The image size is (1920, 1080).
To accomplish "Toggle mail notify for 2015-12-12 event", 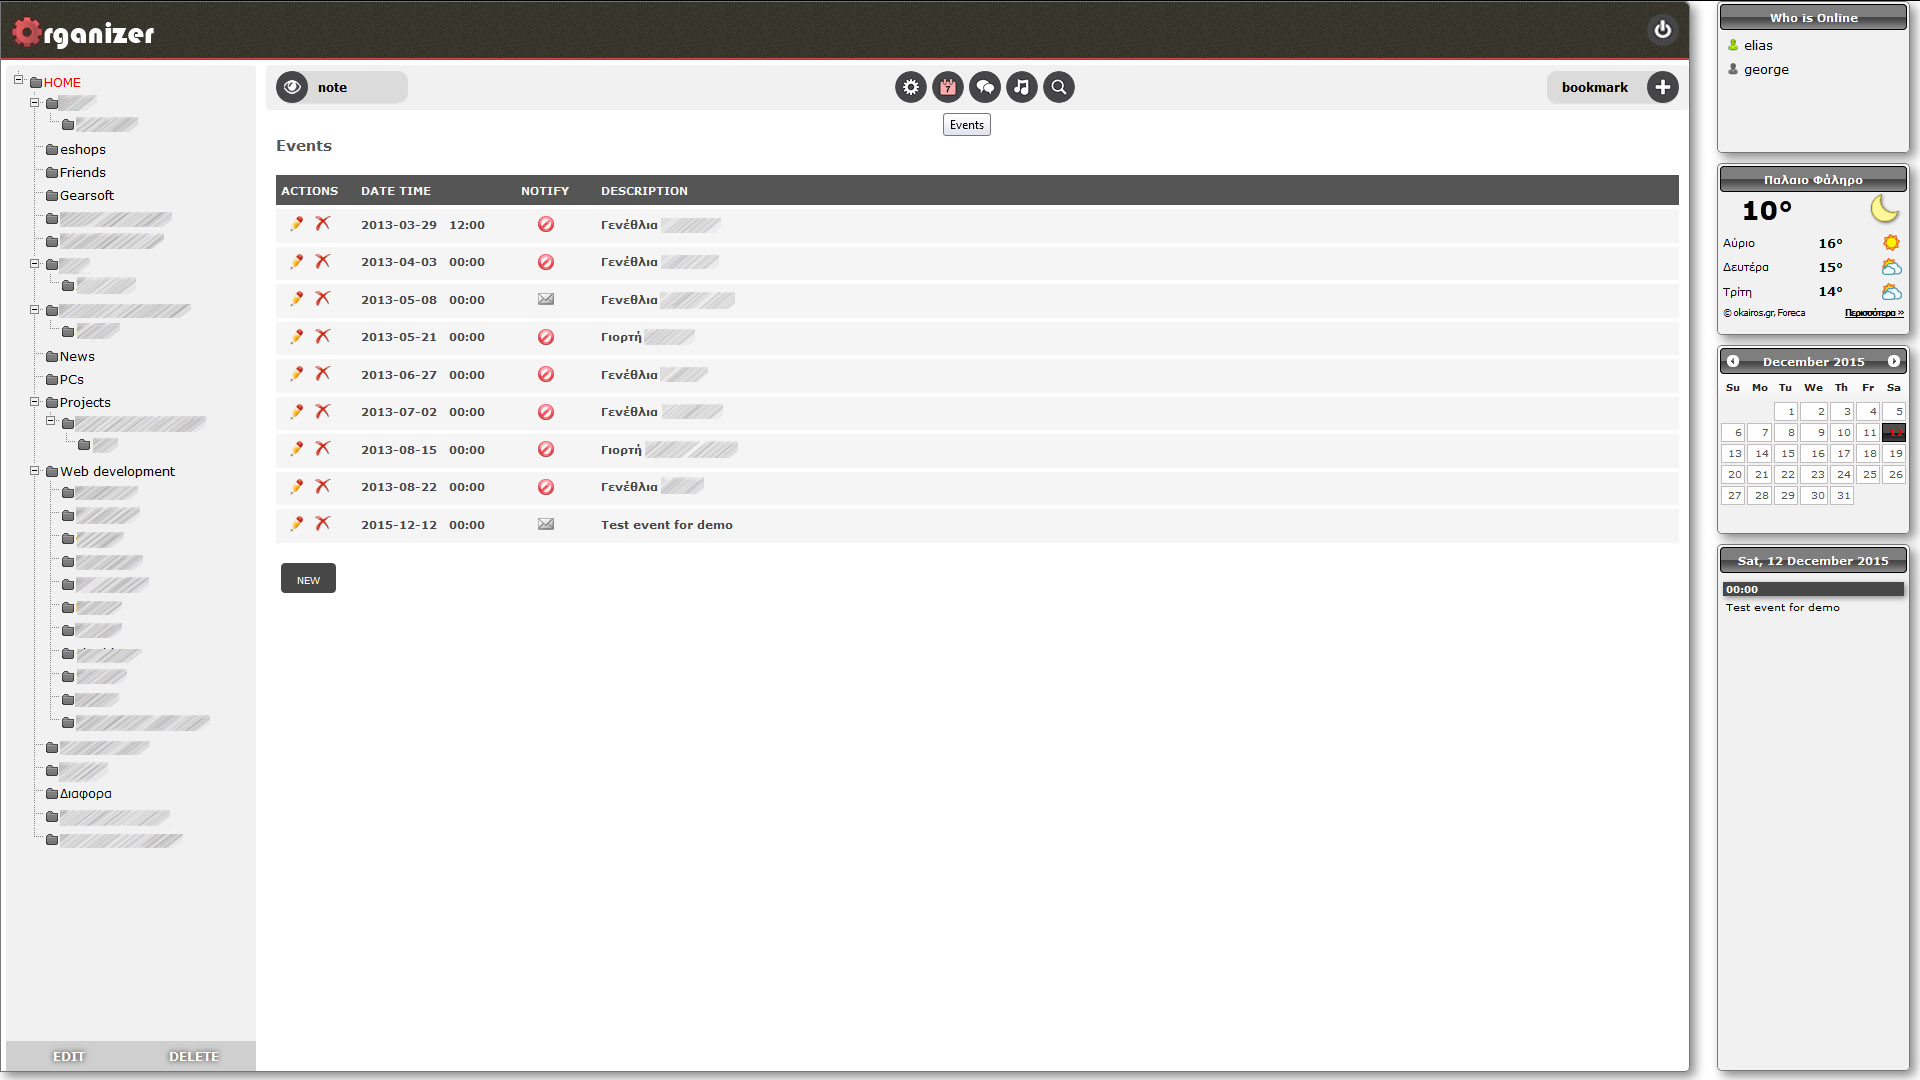I will click(546, 524).
